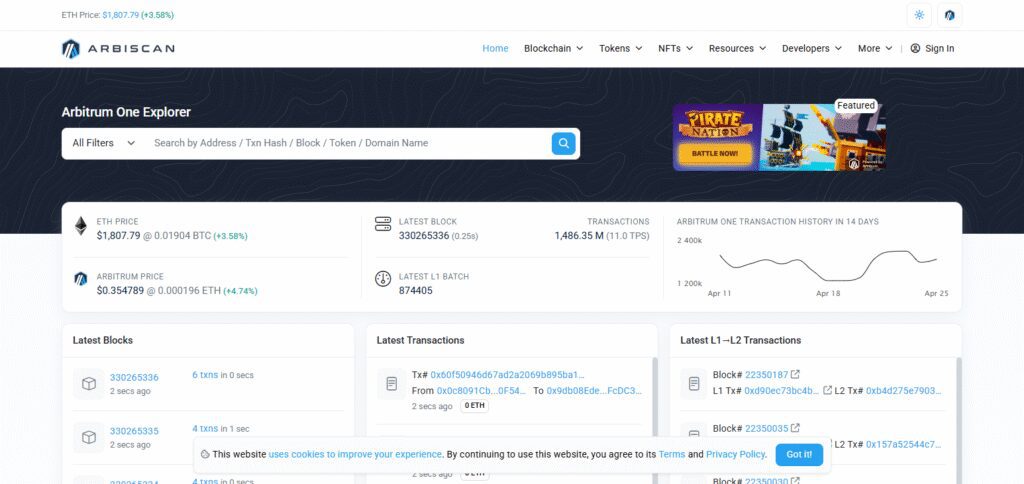The width and height of the screenshot is (1024, 484).
Task: Click the Arbitrum network icon in top bar
Action: coord(950,15)
